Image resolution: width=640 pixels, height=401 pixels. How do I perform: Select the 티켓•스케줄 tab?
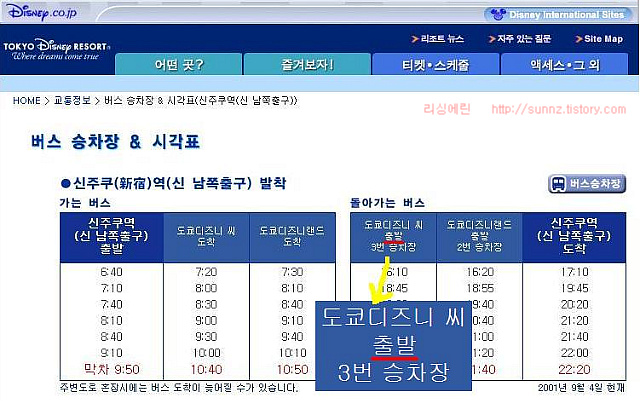(436, 65)
